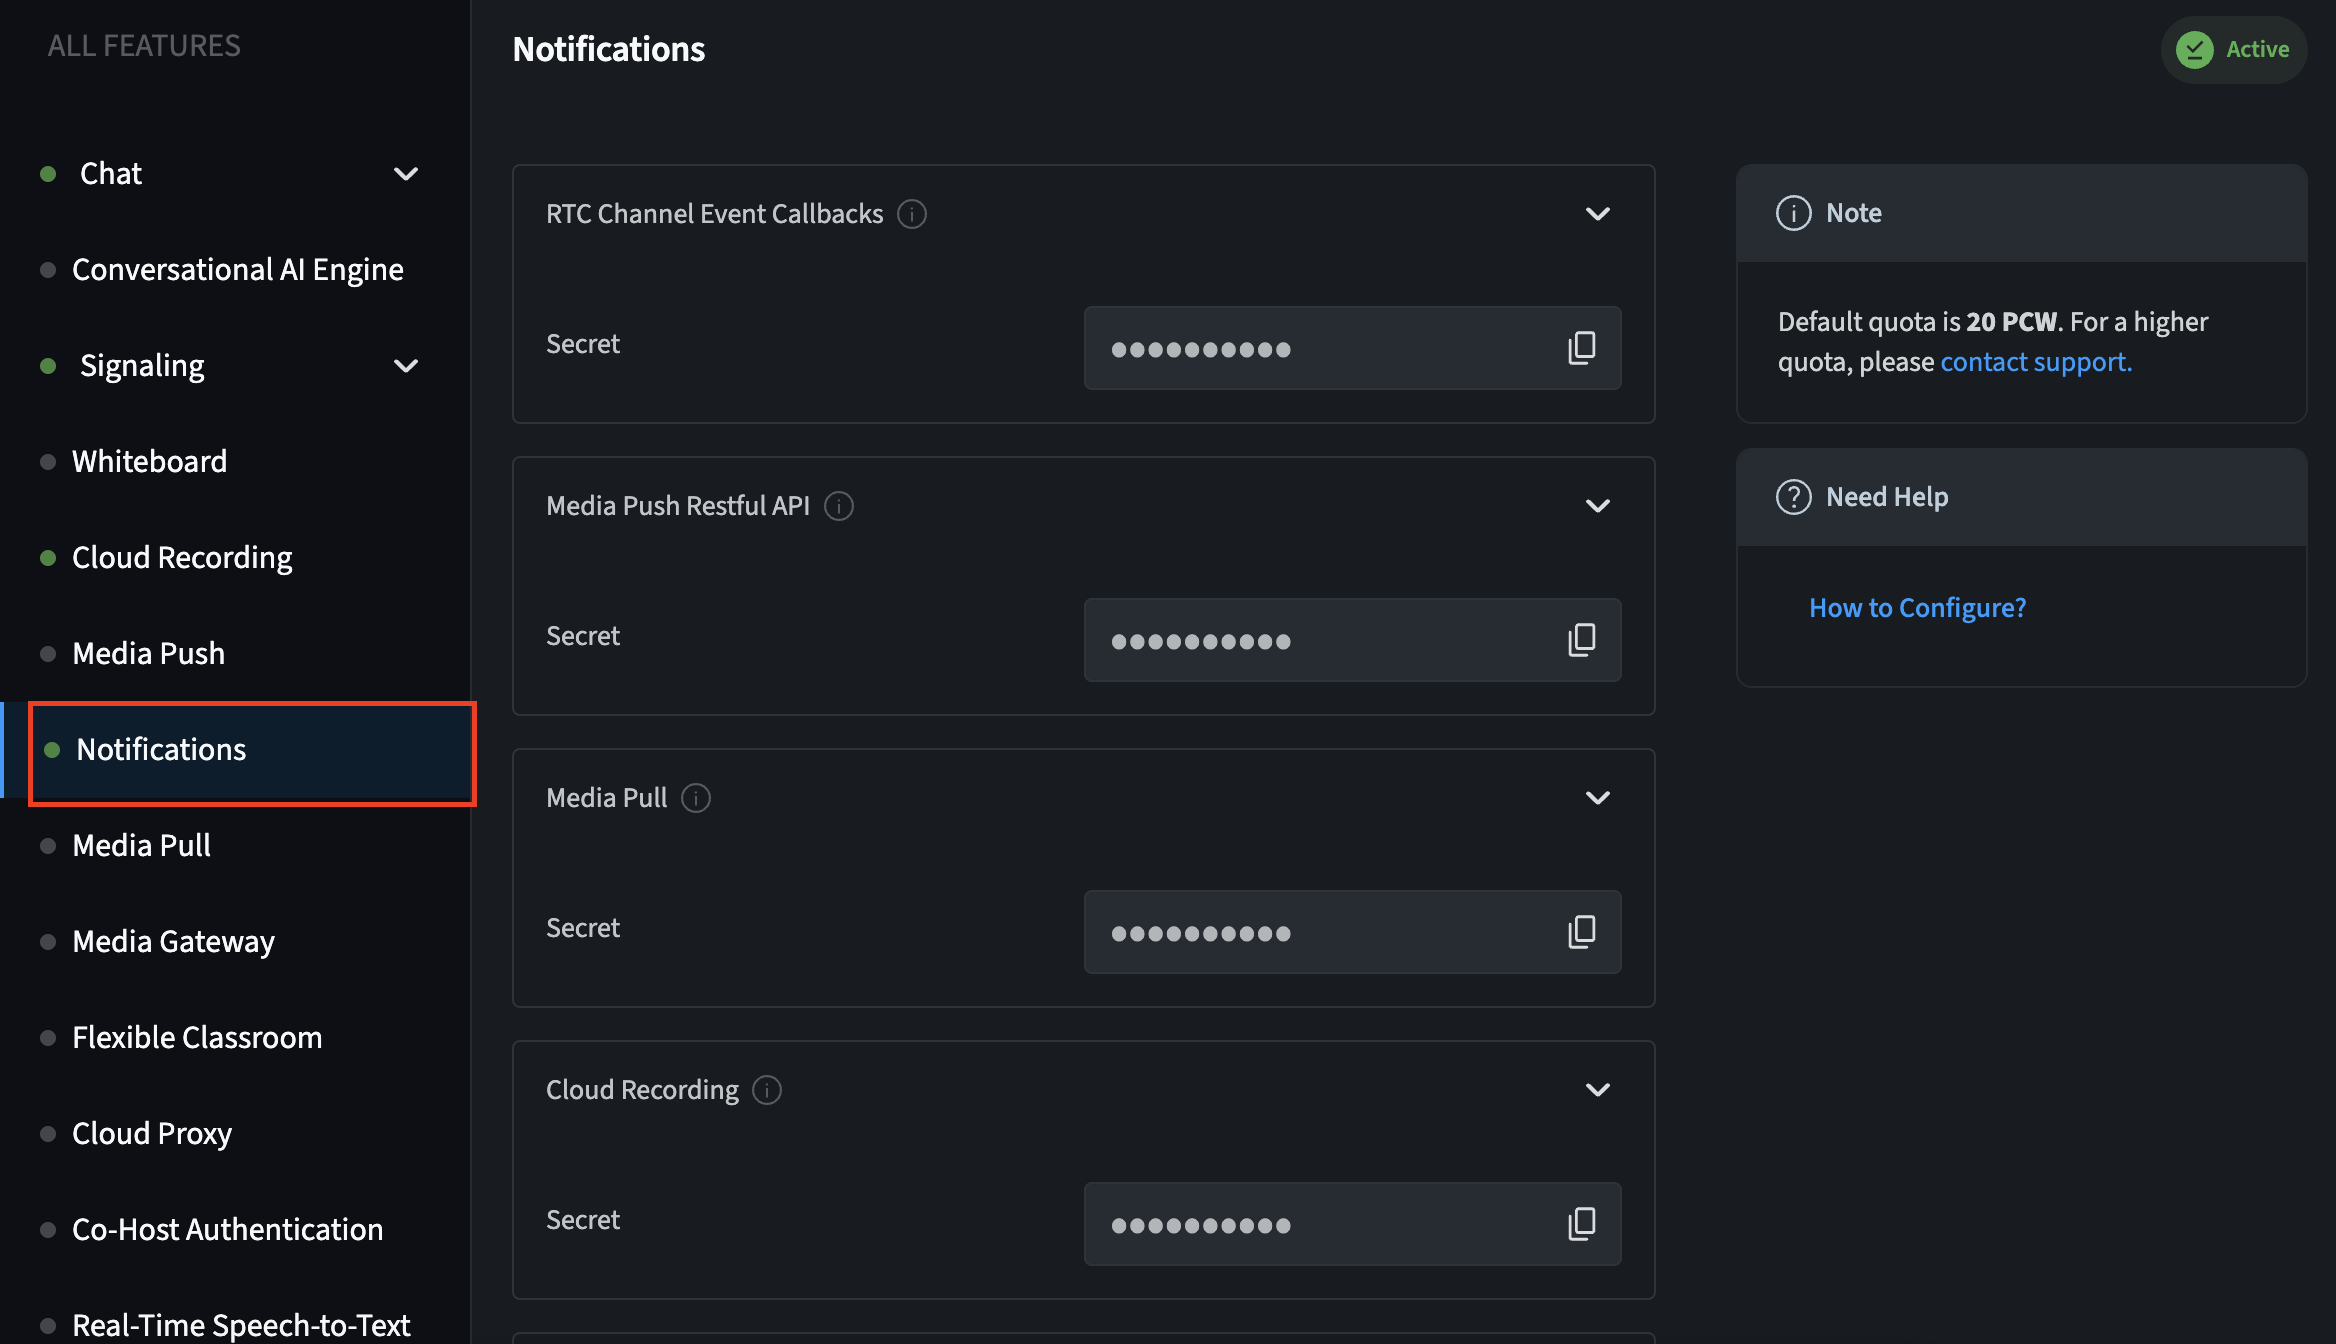
Task: Select Media Gateway from the sidebar
Action: (x=173, y=941)
